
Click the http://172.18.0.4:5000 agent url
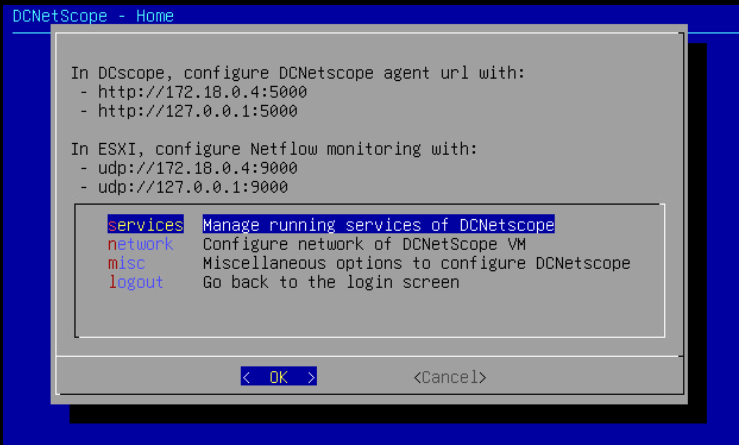[x=203, y=91]
